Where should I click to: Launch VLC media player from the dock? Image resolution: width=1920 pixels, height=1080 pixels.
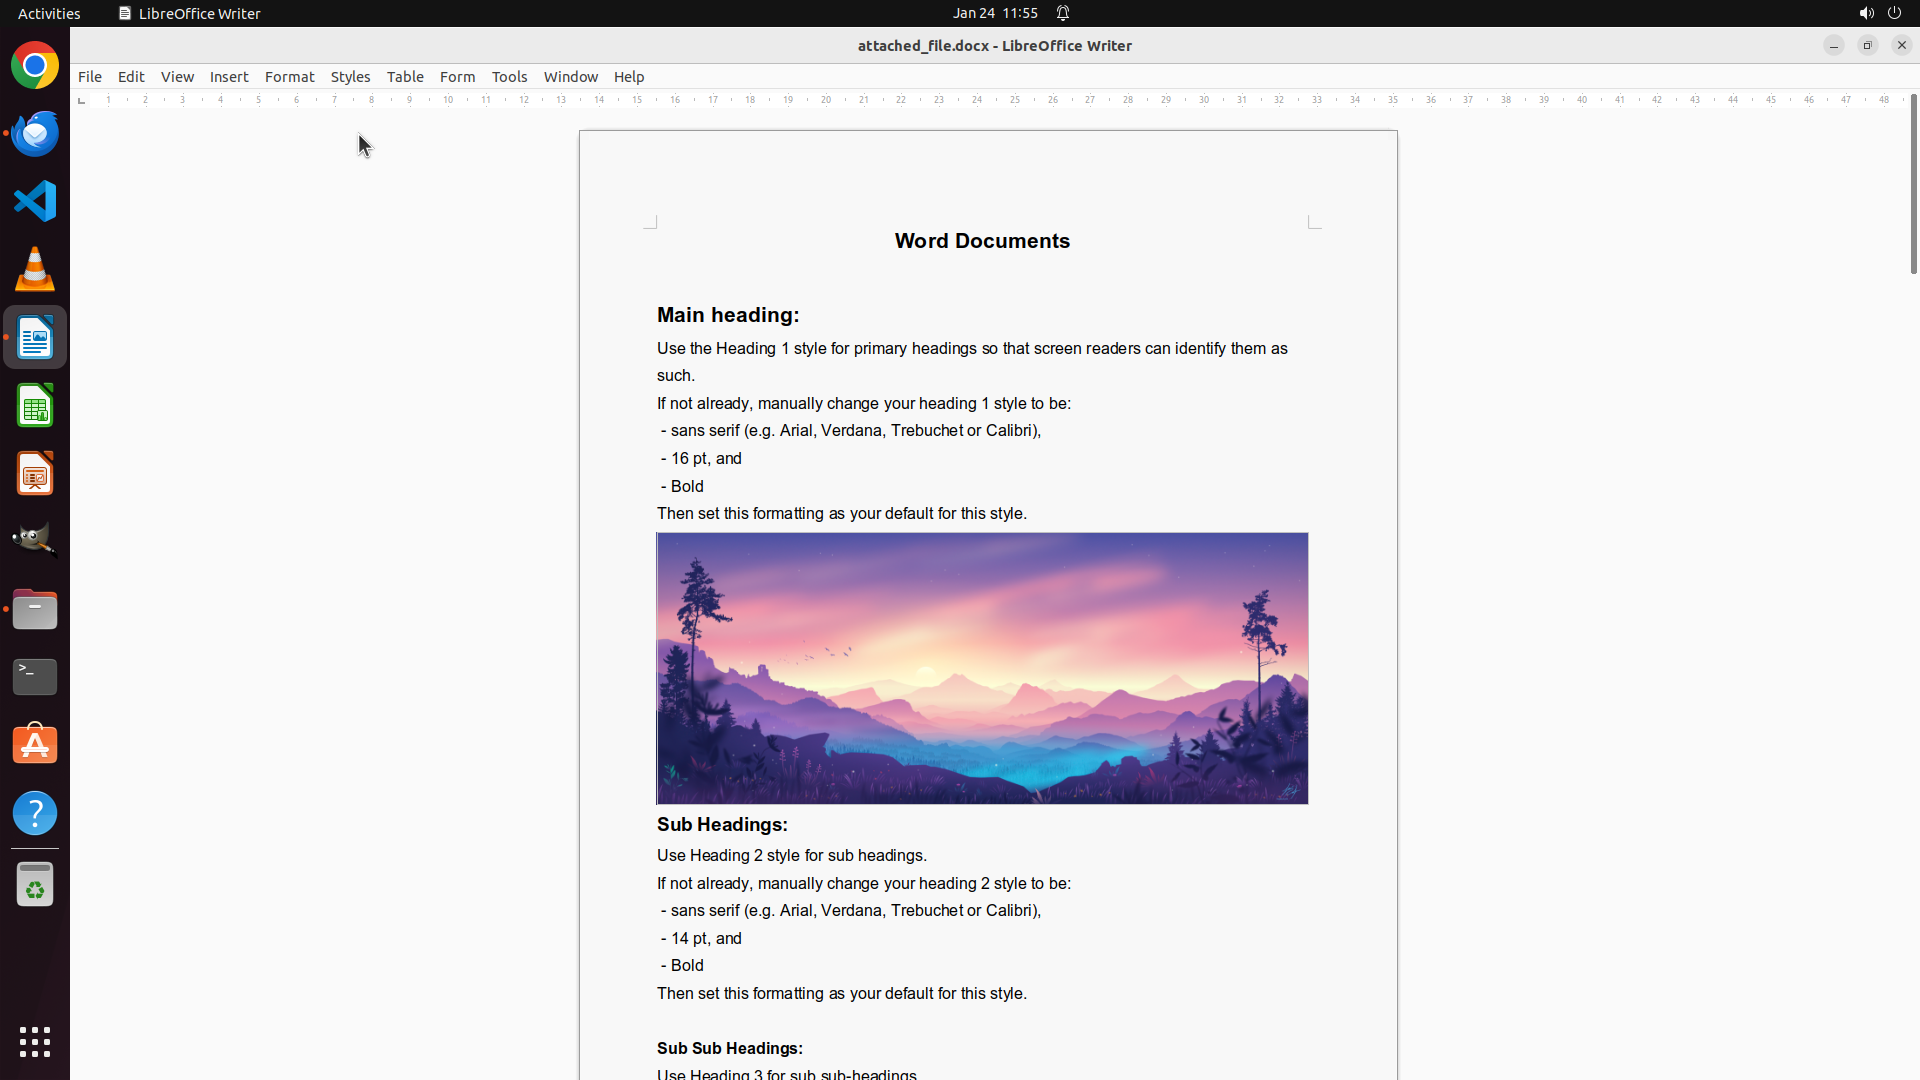pyautogui.click(x=35, y=269)
